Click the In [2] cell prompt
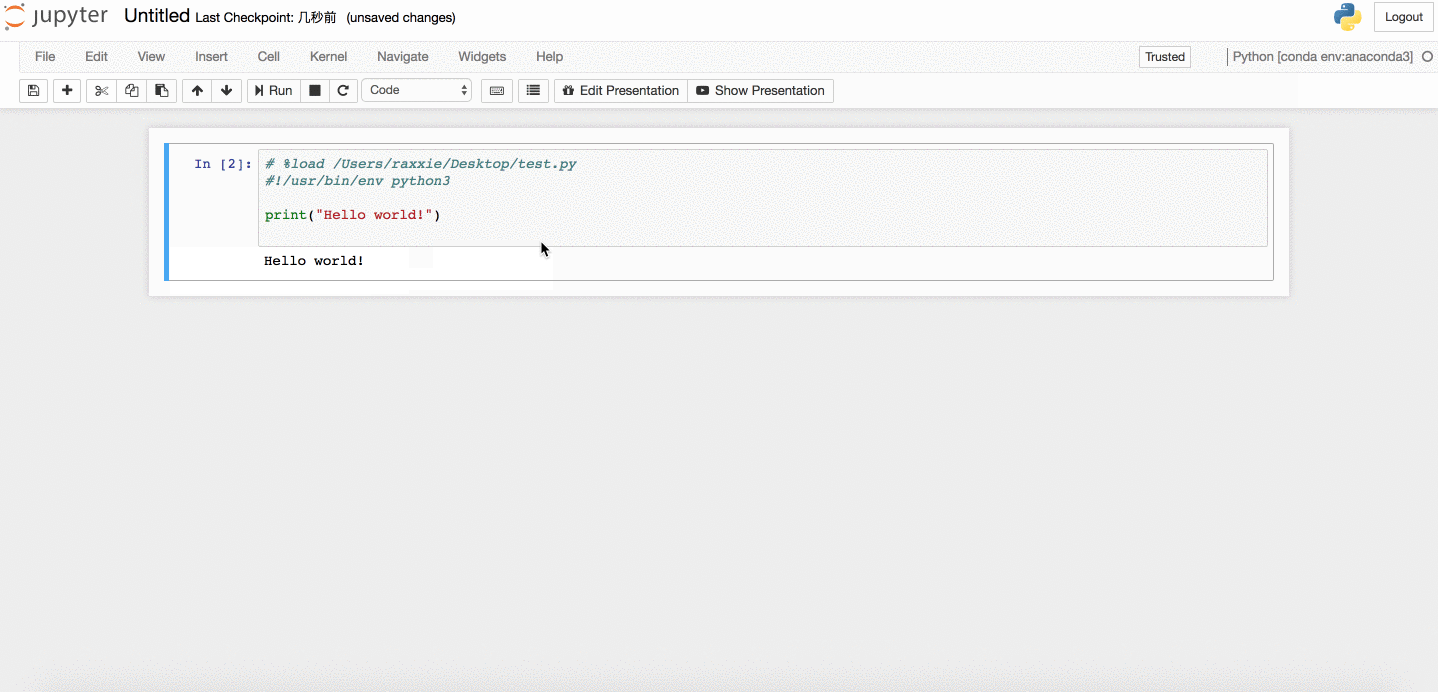Viewport: 1438px width, 692px height. click(223, 164)
